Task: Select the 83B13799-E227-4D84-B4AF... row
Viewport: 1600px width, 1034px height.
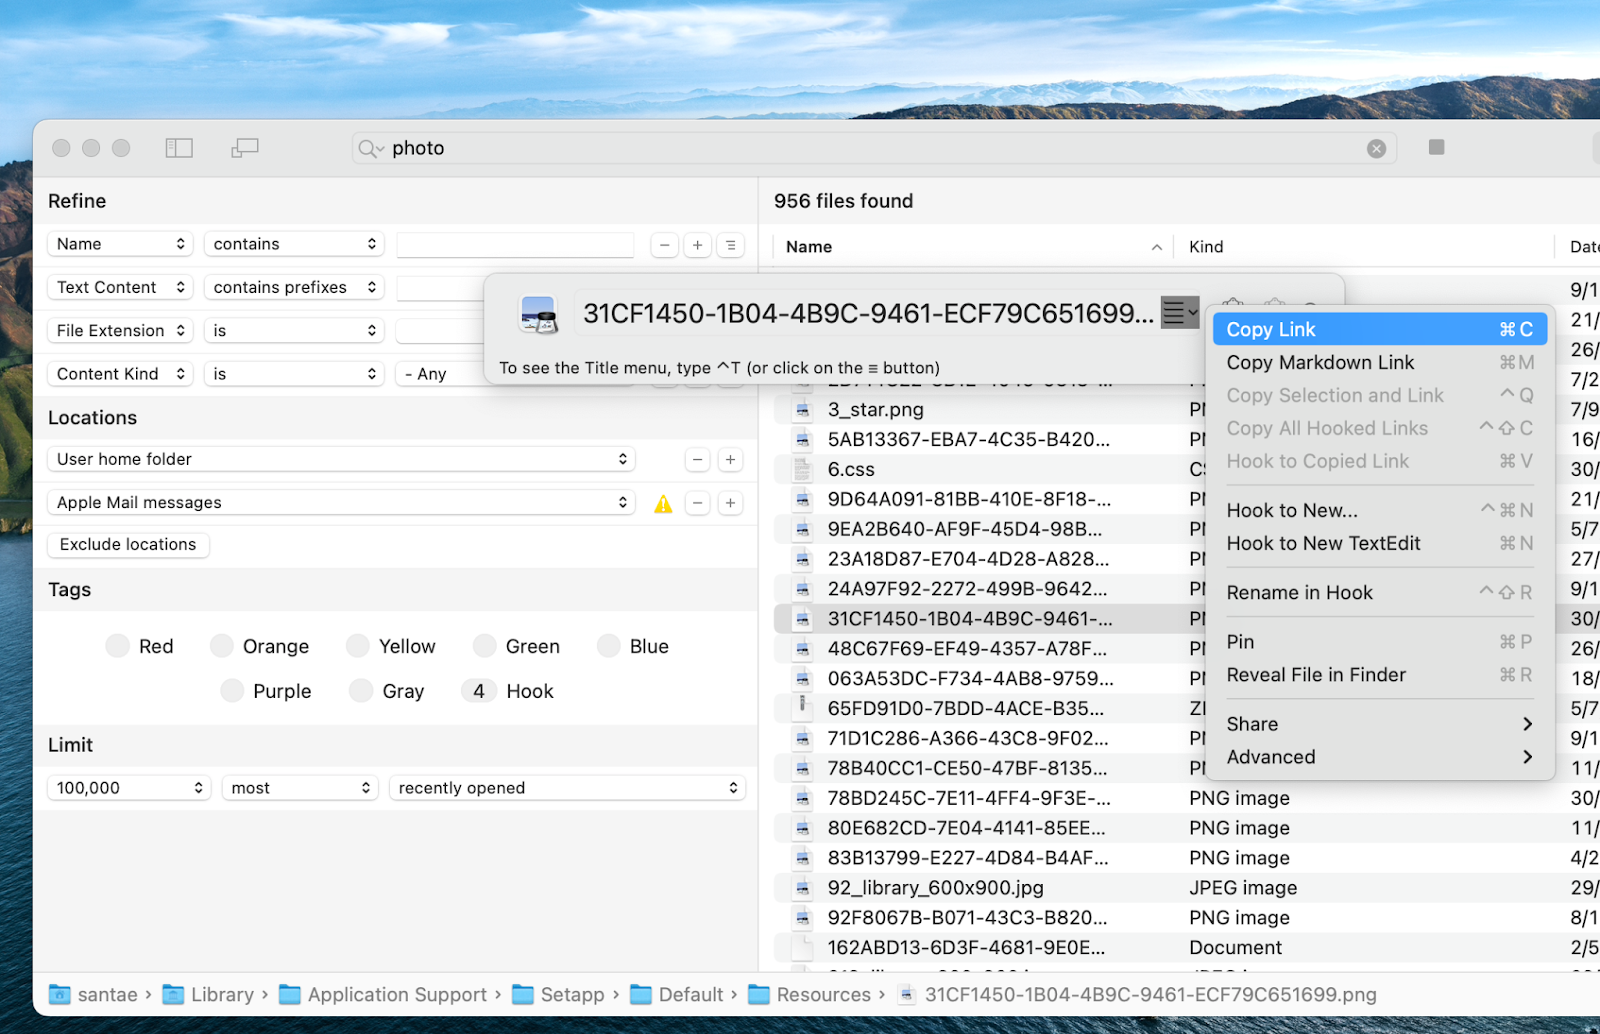Action: tap(1187, 858)
